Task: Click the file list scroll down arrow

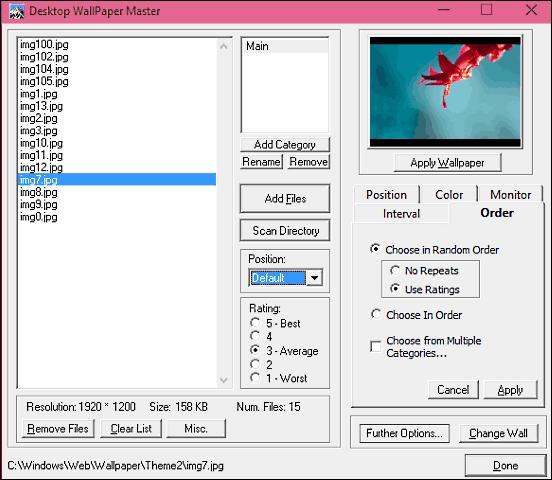Action: pyautogui.click(x=224, y=380)
